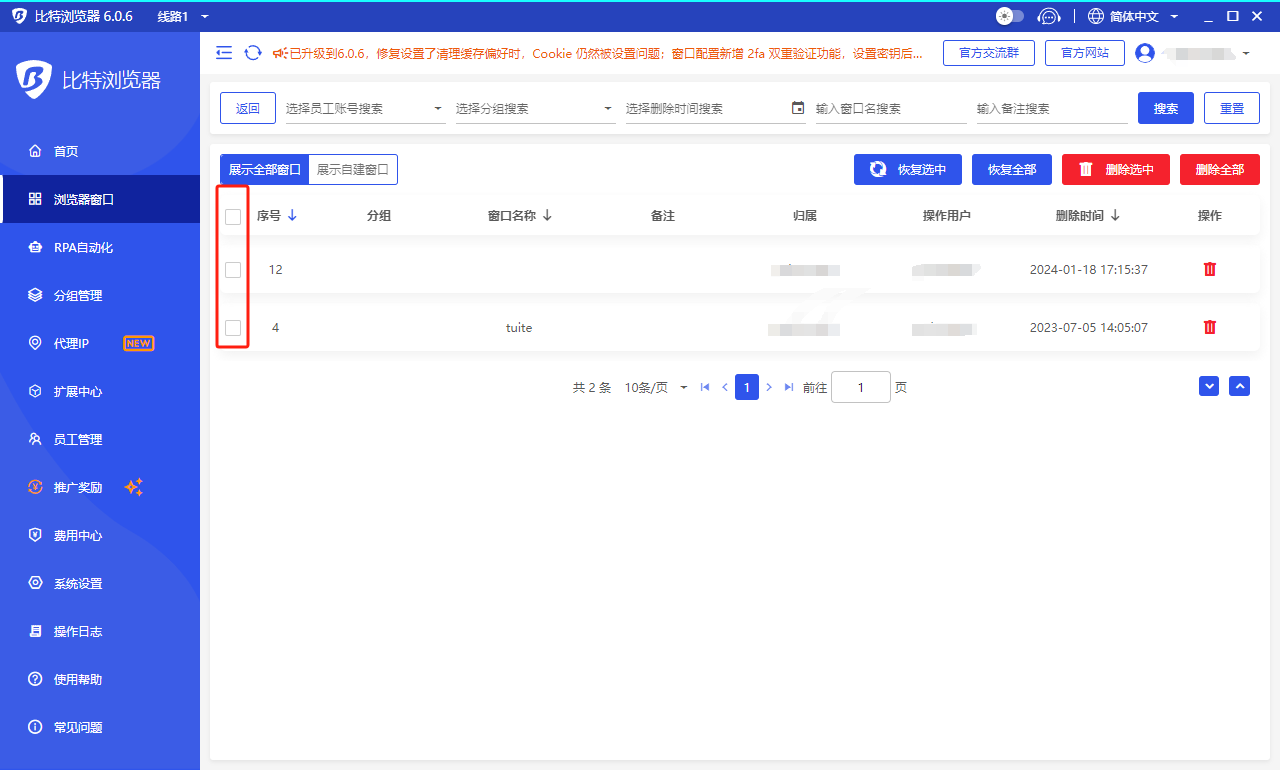Open 推广奖励 in the sidebar

(100, 487)
